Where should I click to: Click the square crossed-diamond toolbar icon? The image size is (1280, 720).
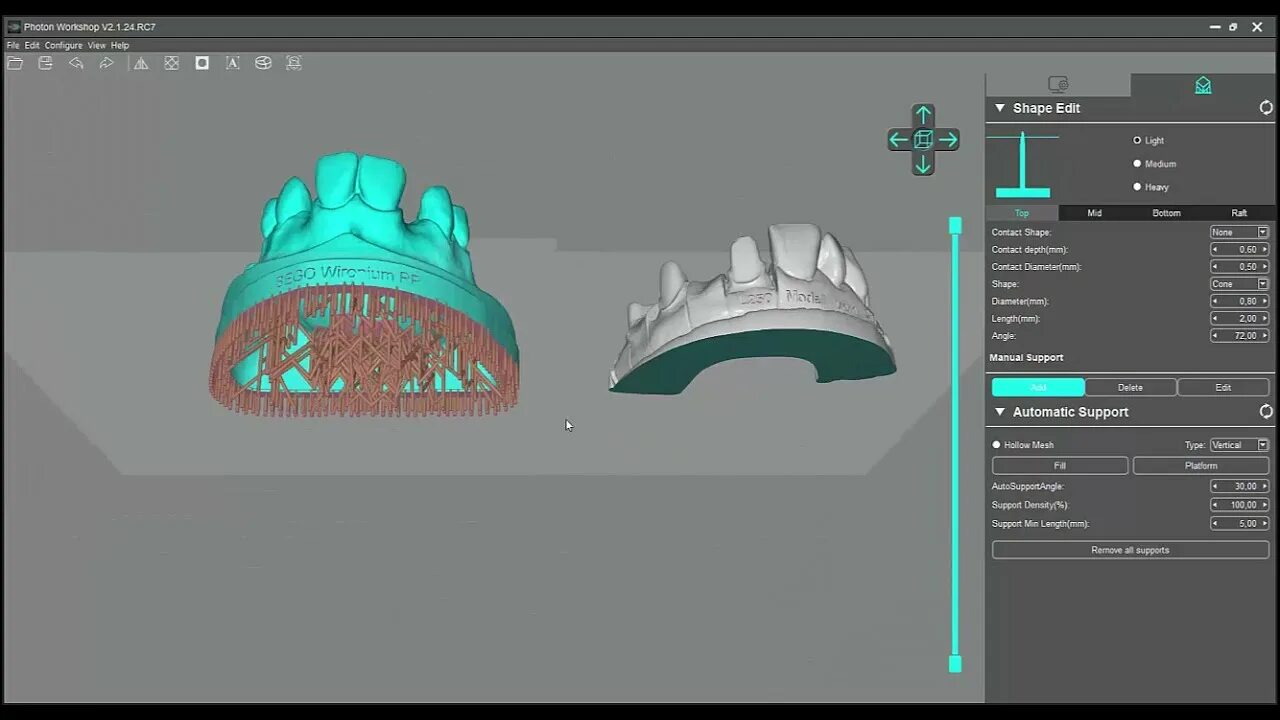pyautogui.click(x=172, y=63)
